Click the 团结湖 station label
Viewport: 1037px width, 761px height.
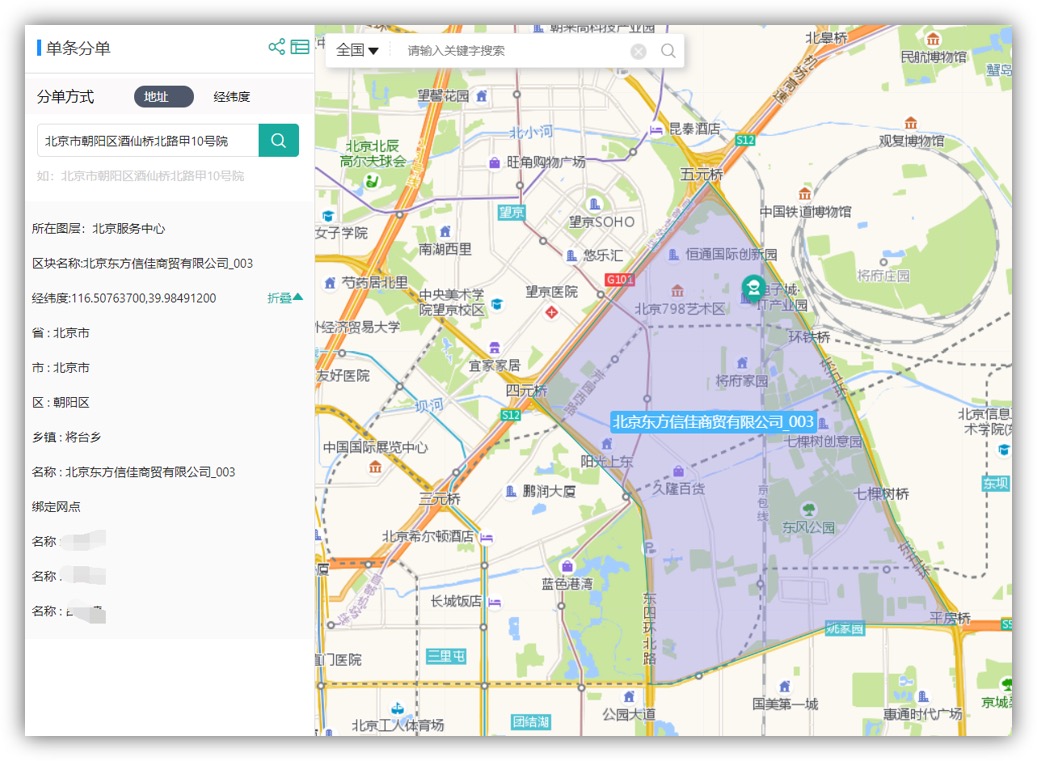(x=531, y=721)
